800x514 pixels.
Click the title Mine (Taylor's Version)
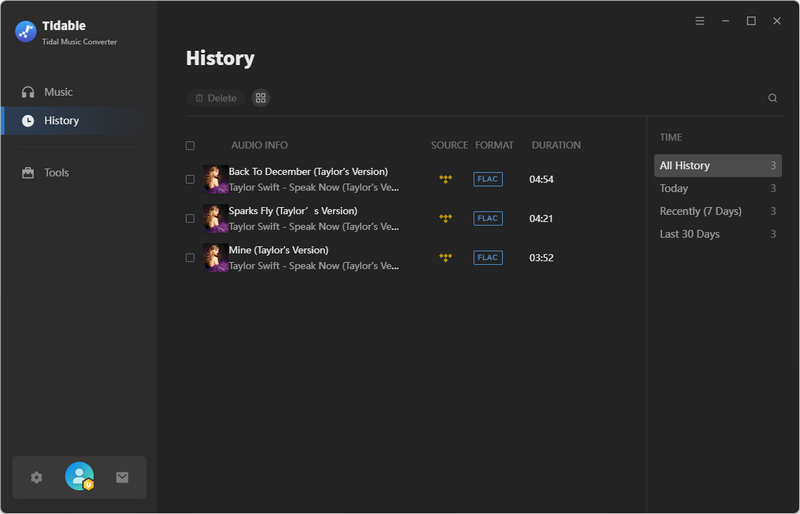point(279,250)
